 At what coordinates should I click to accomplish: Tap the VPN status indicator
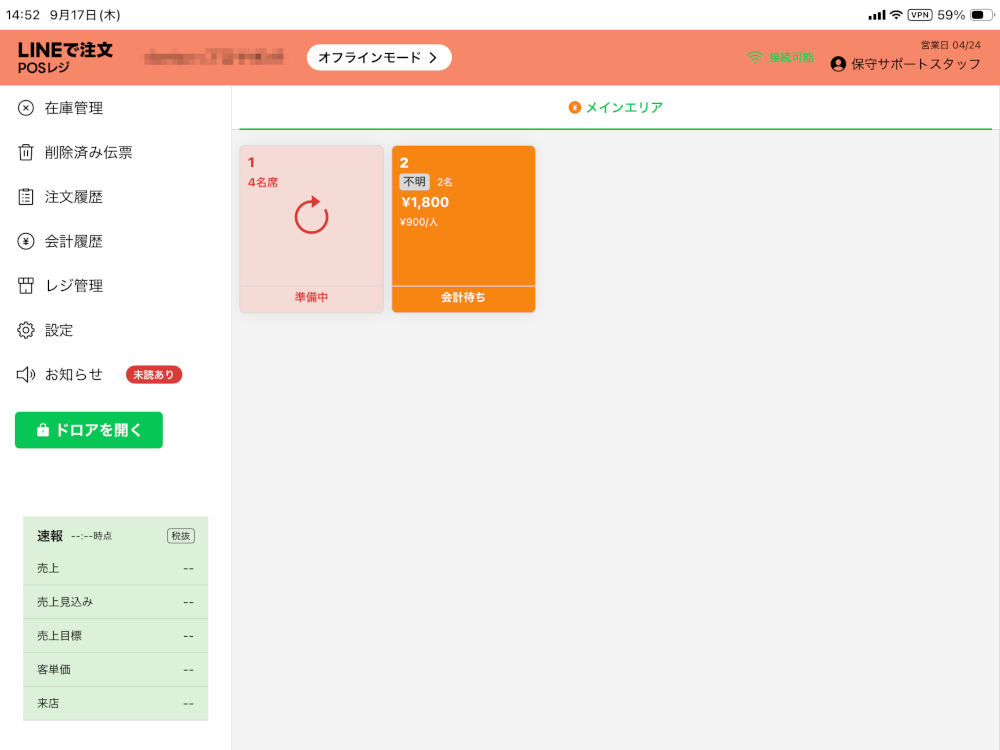pos(920,15)
